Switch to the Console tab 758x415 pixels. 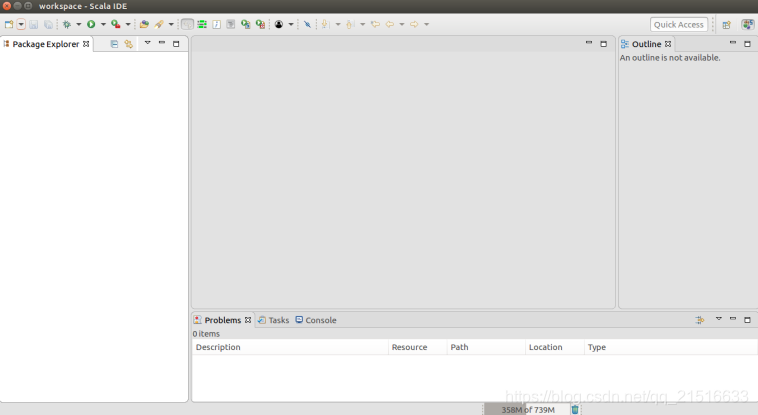[x=316, y=320]
